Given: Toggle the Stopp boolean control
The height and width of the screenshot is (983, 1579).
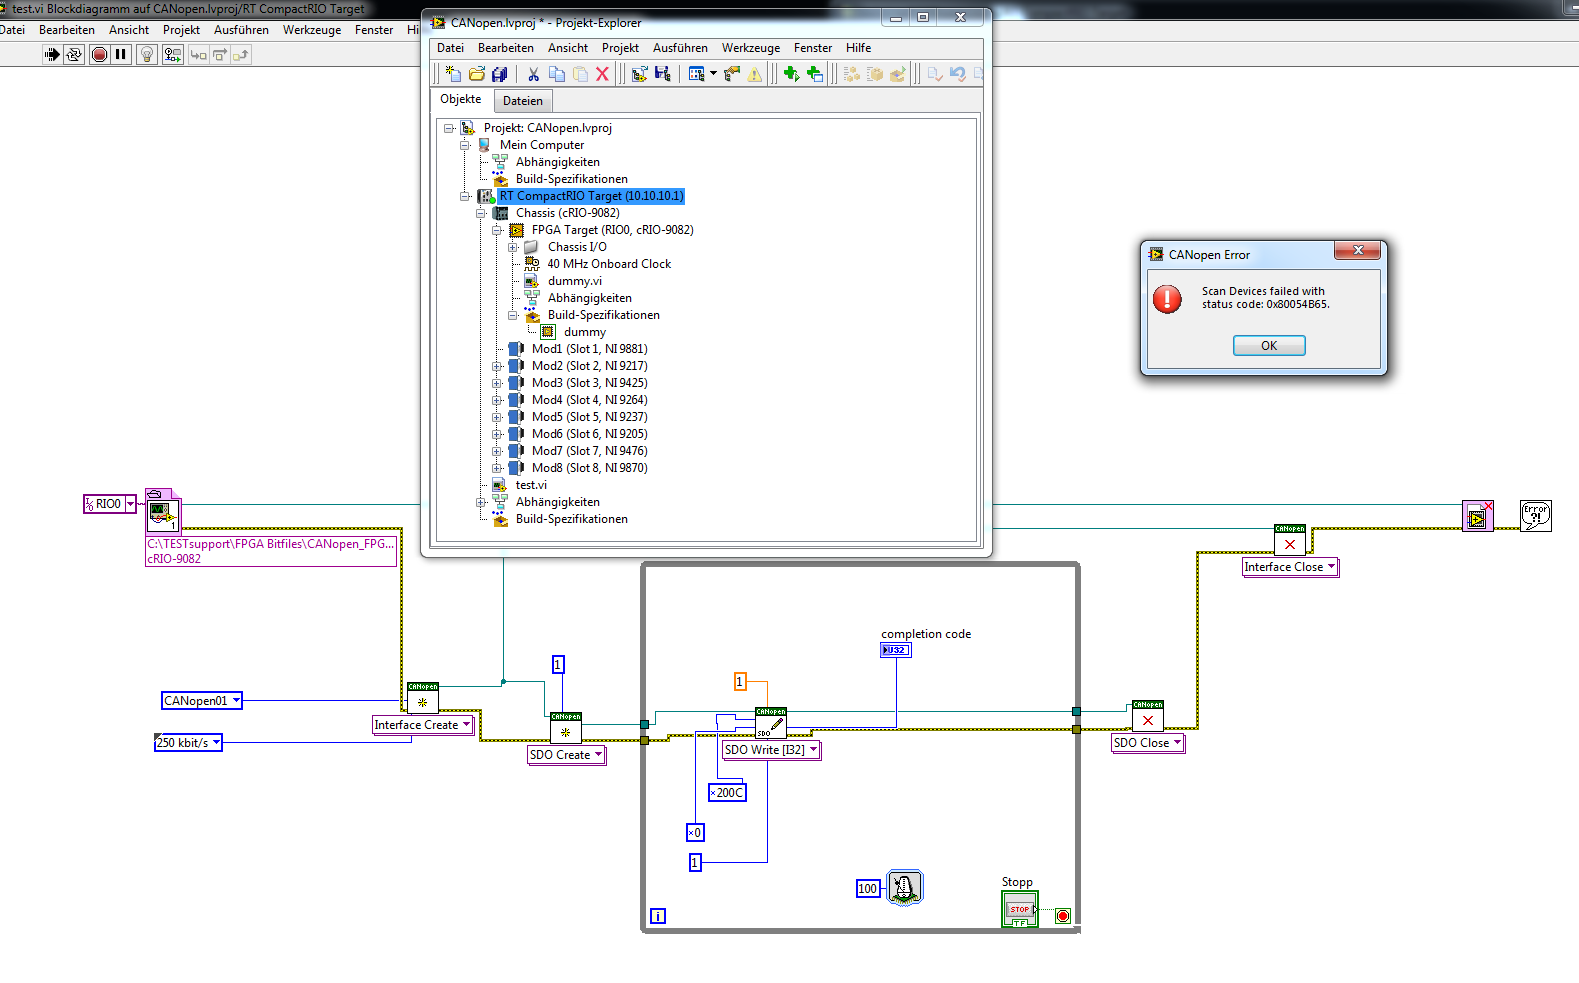Looking at the screenshot, I should [x=1019, y=909].
